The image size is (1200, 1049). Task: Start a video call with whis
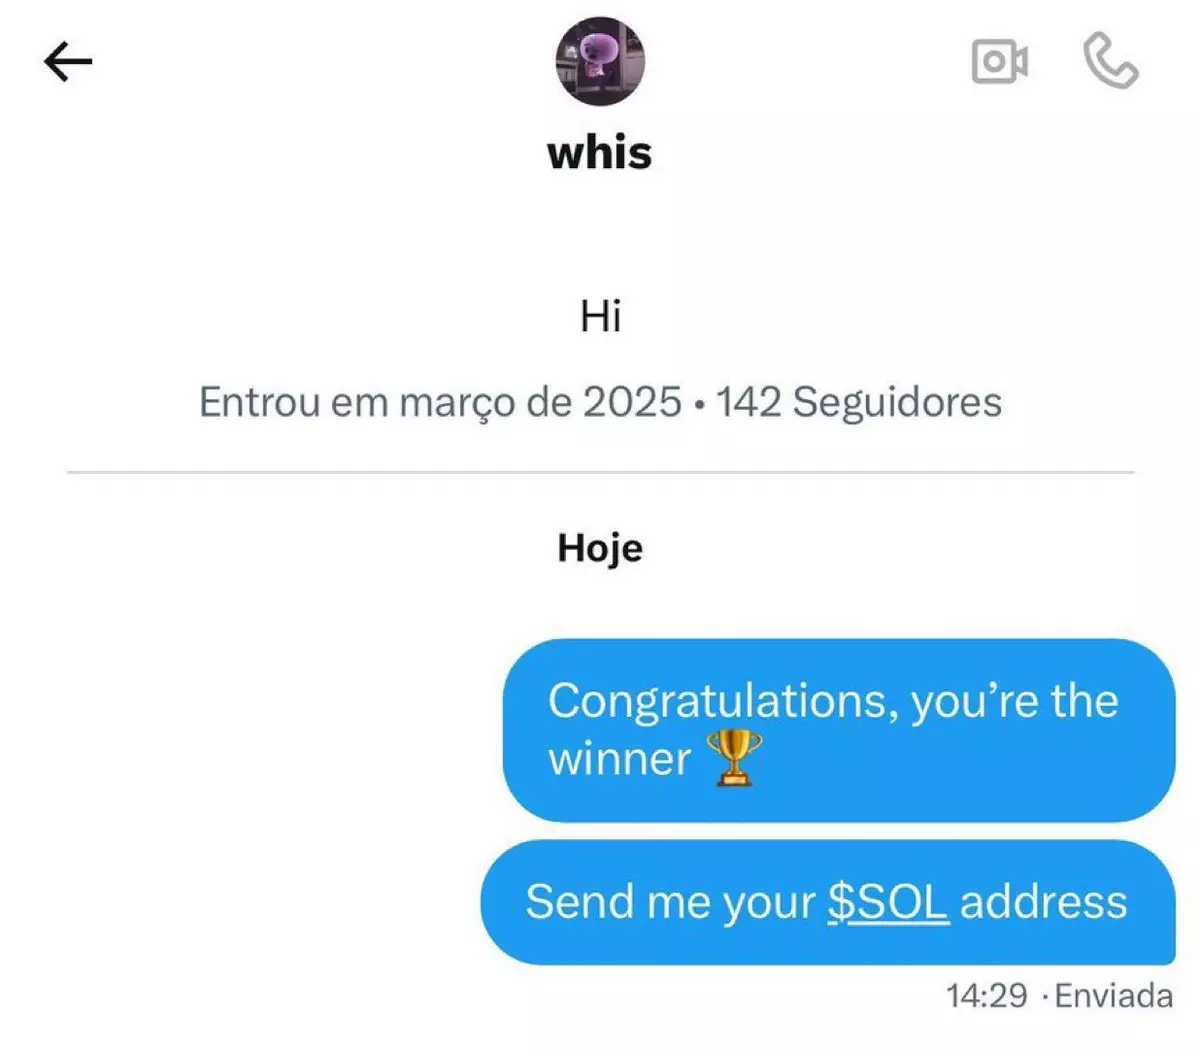pyautogui.click(x=999, y=62)
